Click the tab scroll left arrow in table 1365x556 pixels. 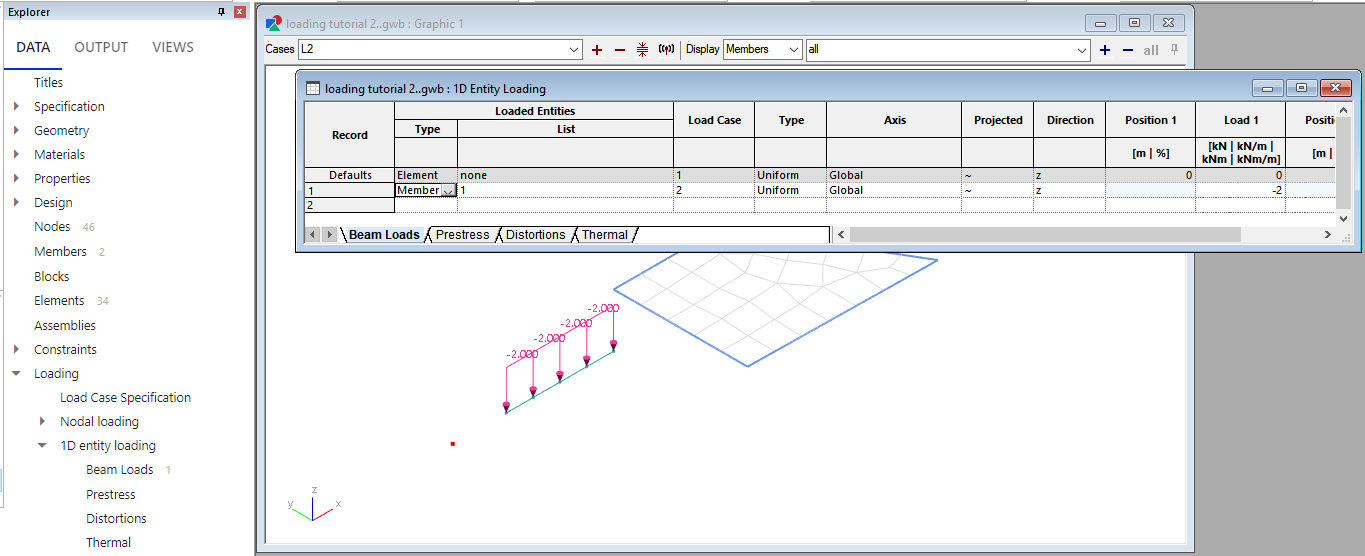[313, 234]
